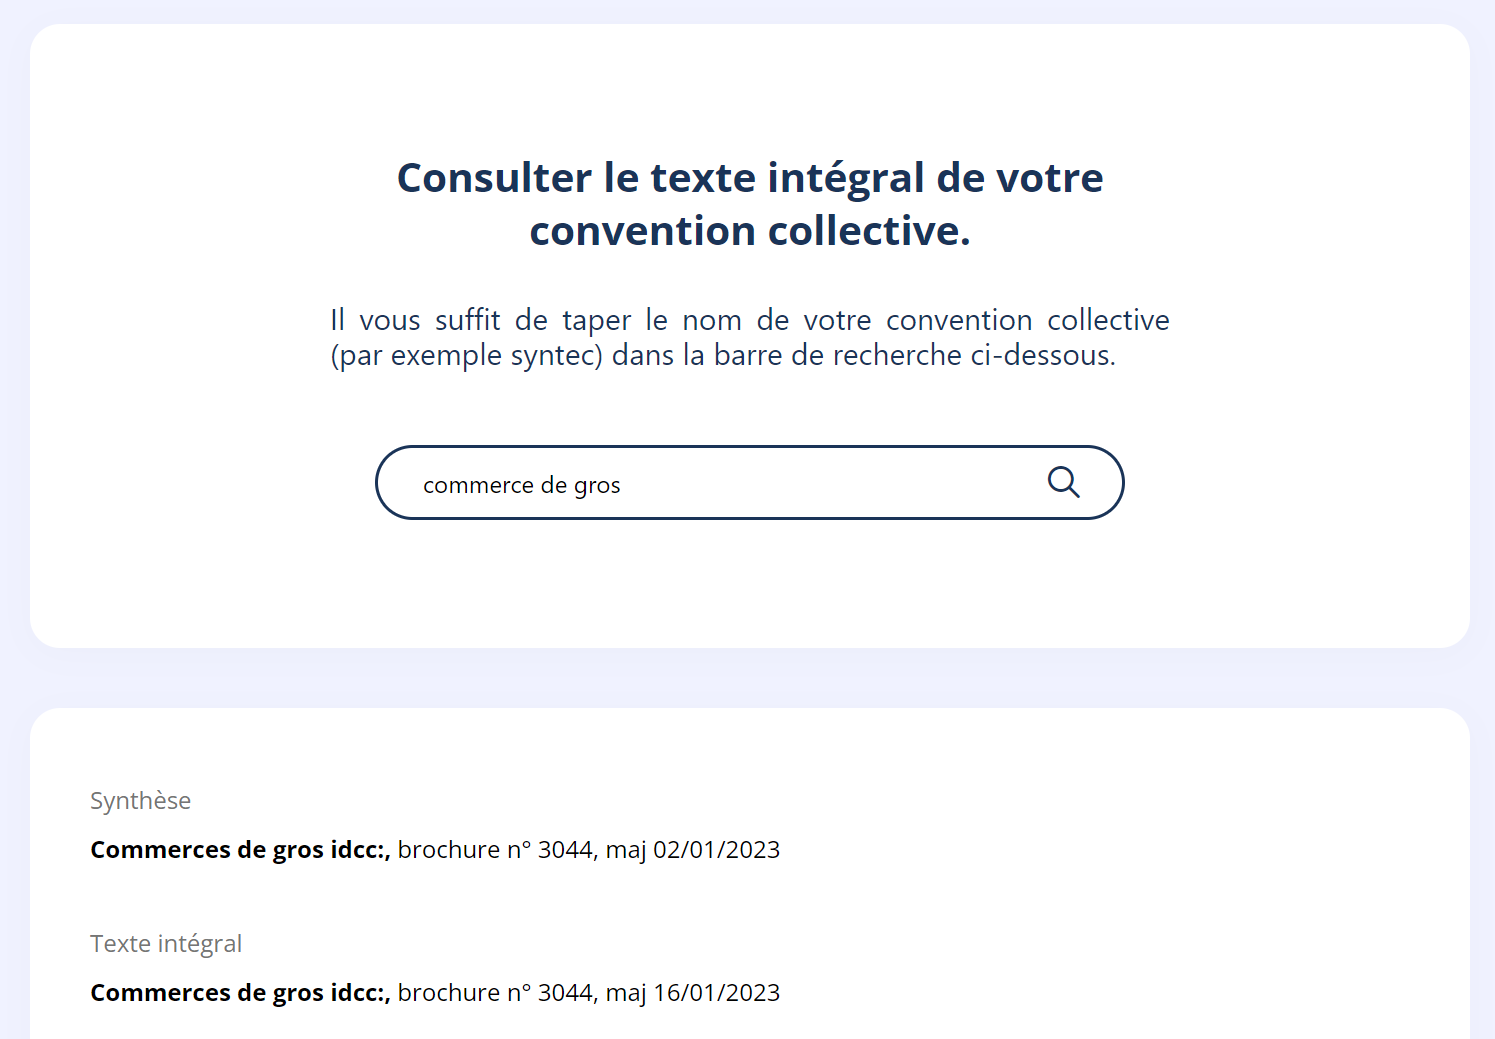Click the "maj 02/01/2023" date text

(693, 849)
